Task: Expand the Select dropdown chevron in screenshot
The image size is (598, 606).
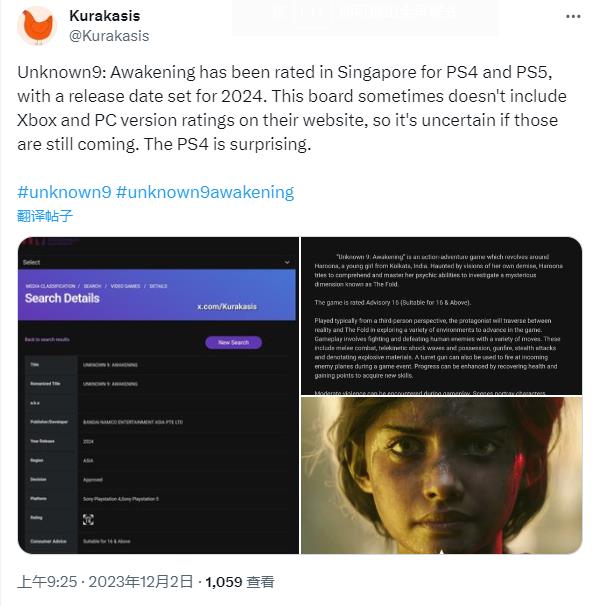Action: point(287,262)
